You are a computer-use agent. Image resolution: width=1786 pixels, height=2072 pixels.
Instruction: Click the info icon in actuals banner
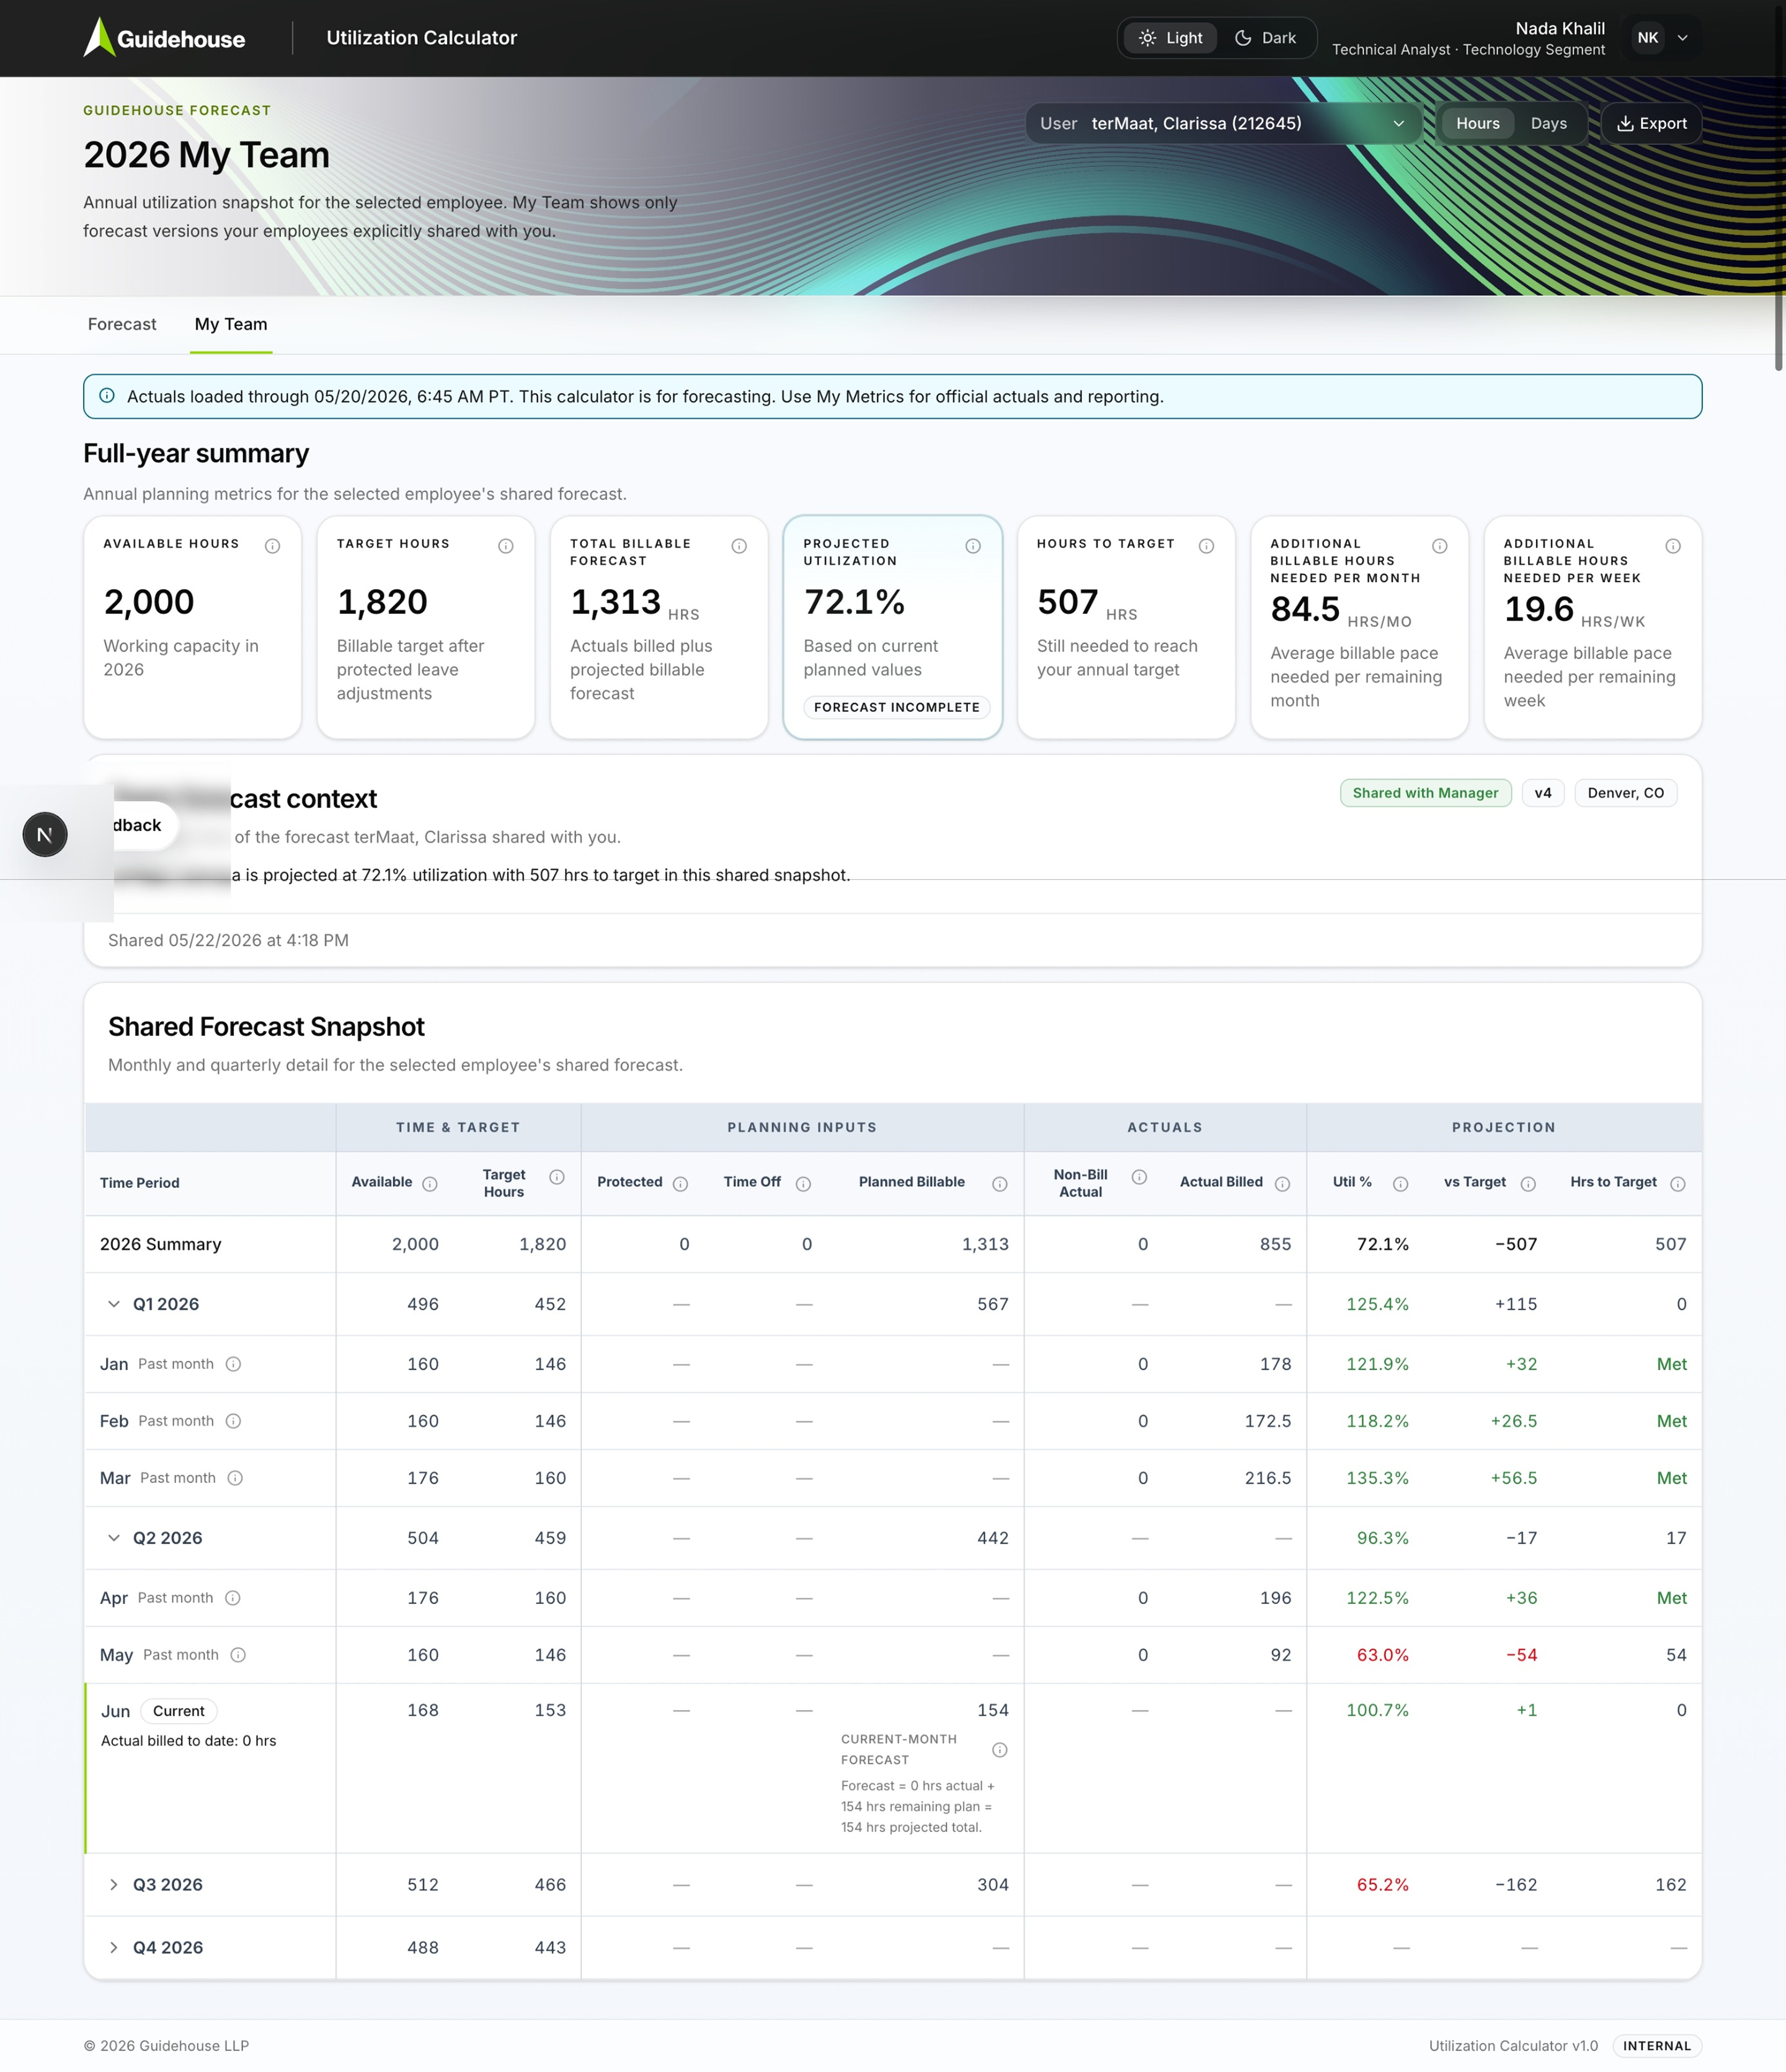pos(107,396)
